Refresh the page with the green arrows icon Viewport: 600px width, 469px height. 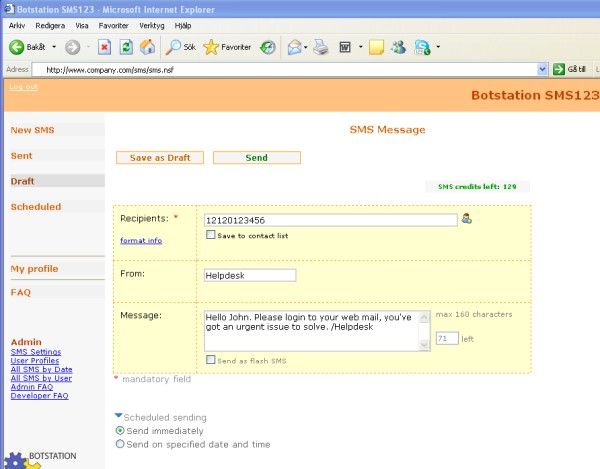tap(126, 47)
